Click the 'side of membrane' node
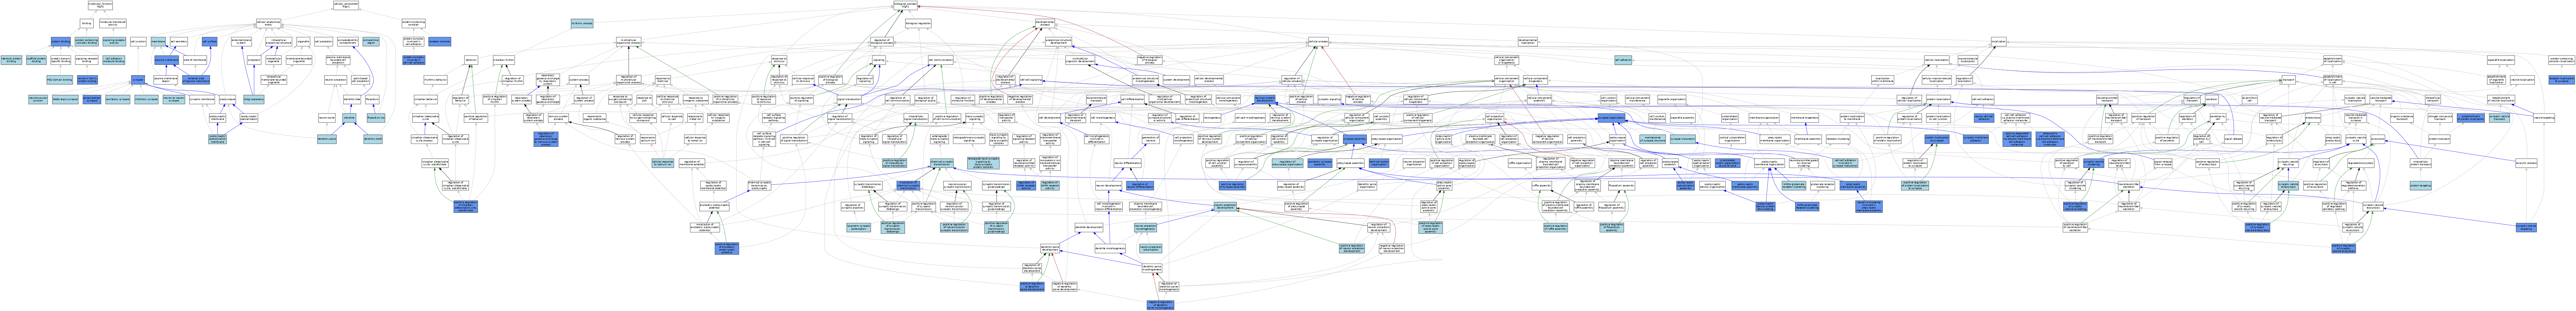 click(x=195, y=60)
